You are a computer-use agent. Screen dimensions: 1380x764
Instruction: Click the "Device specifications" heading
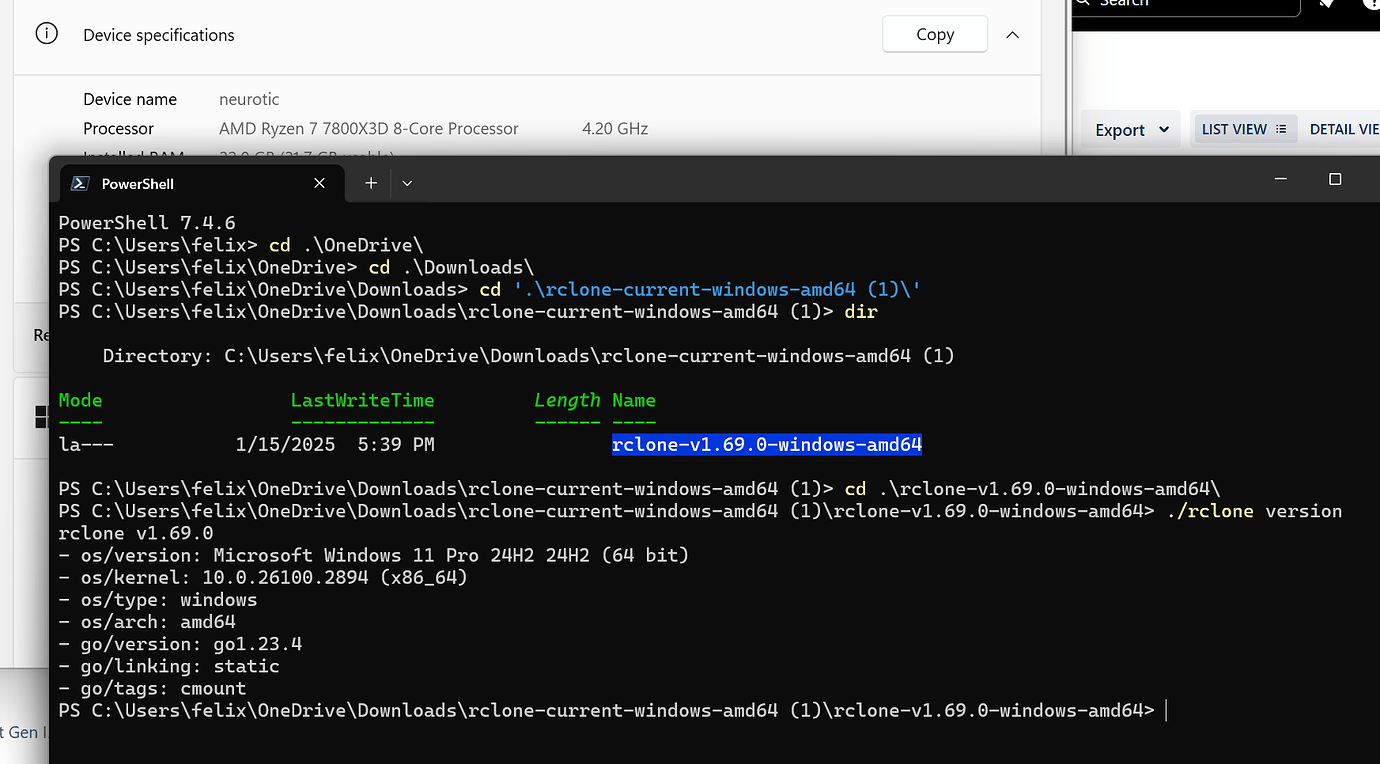pyautogui.click(x=159, y=35)
